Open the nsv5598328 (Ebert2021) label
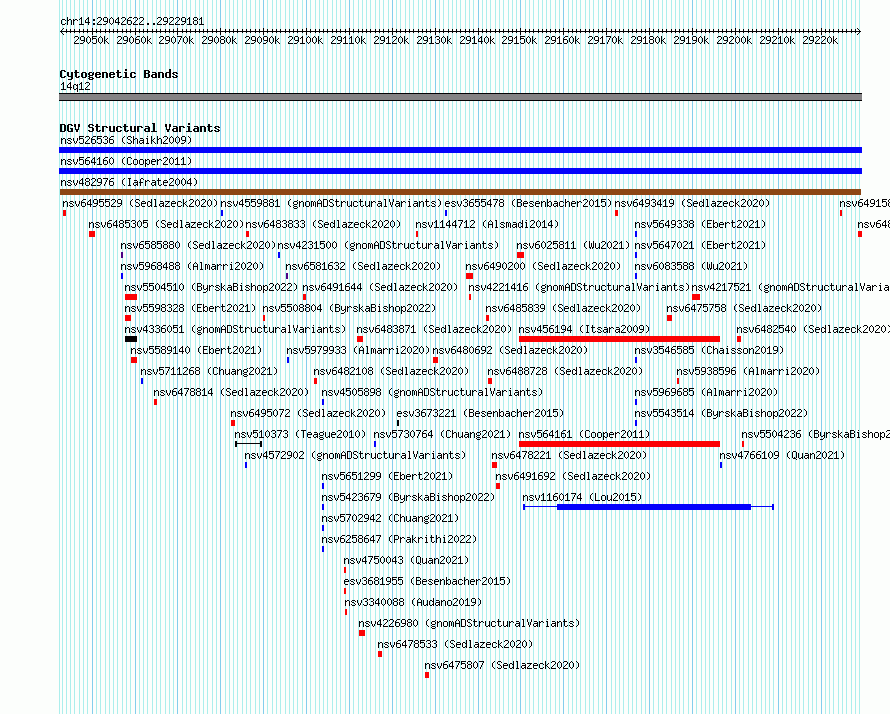Image resolution: width=890 pixels, height=714 pixels. (x=190, y=308)
